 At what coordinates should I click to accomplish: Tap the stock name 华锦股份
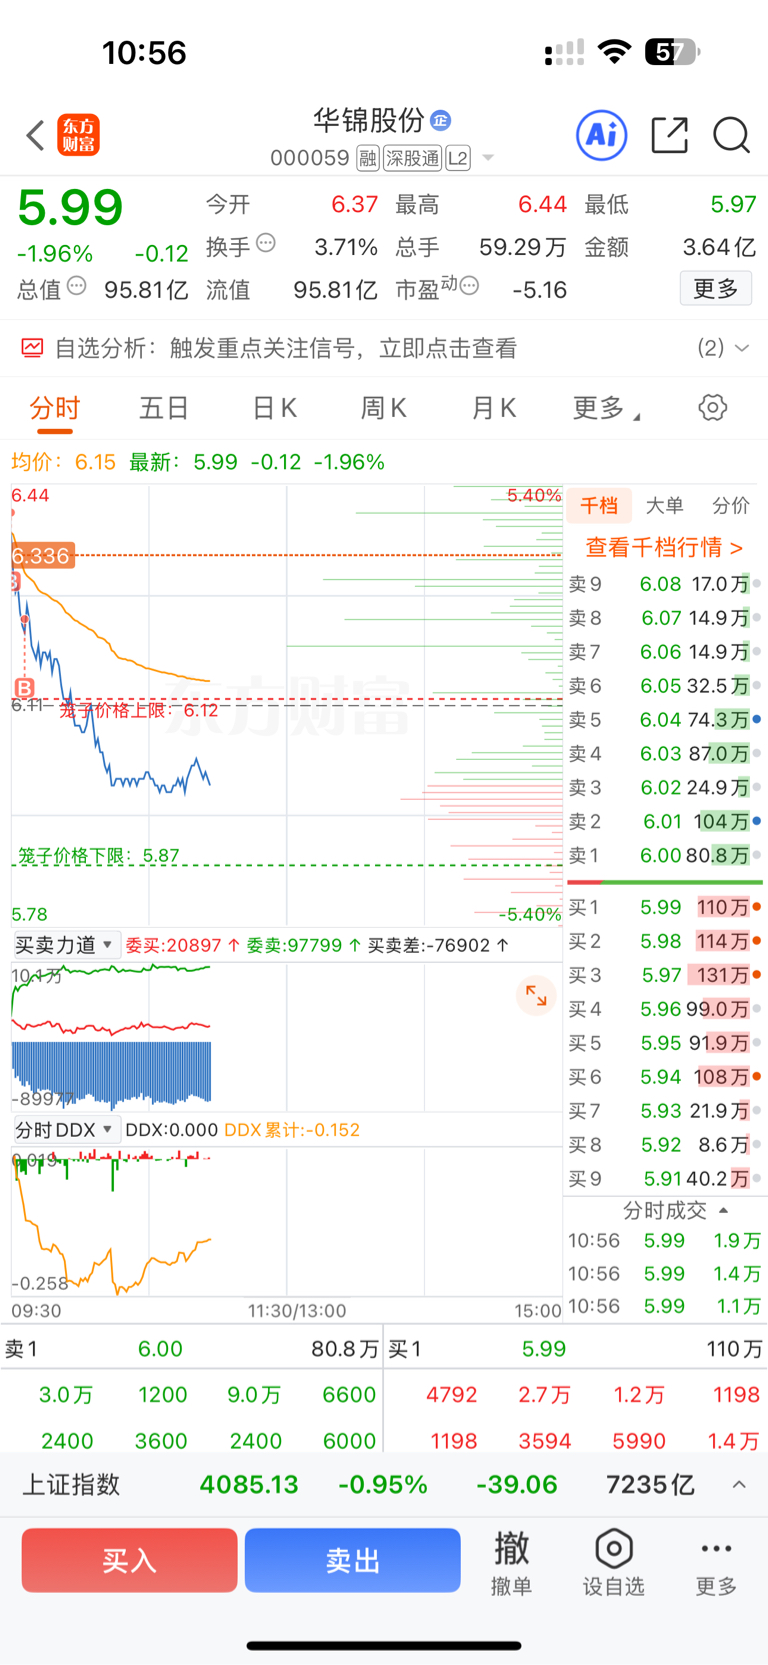369,121
